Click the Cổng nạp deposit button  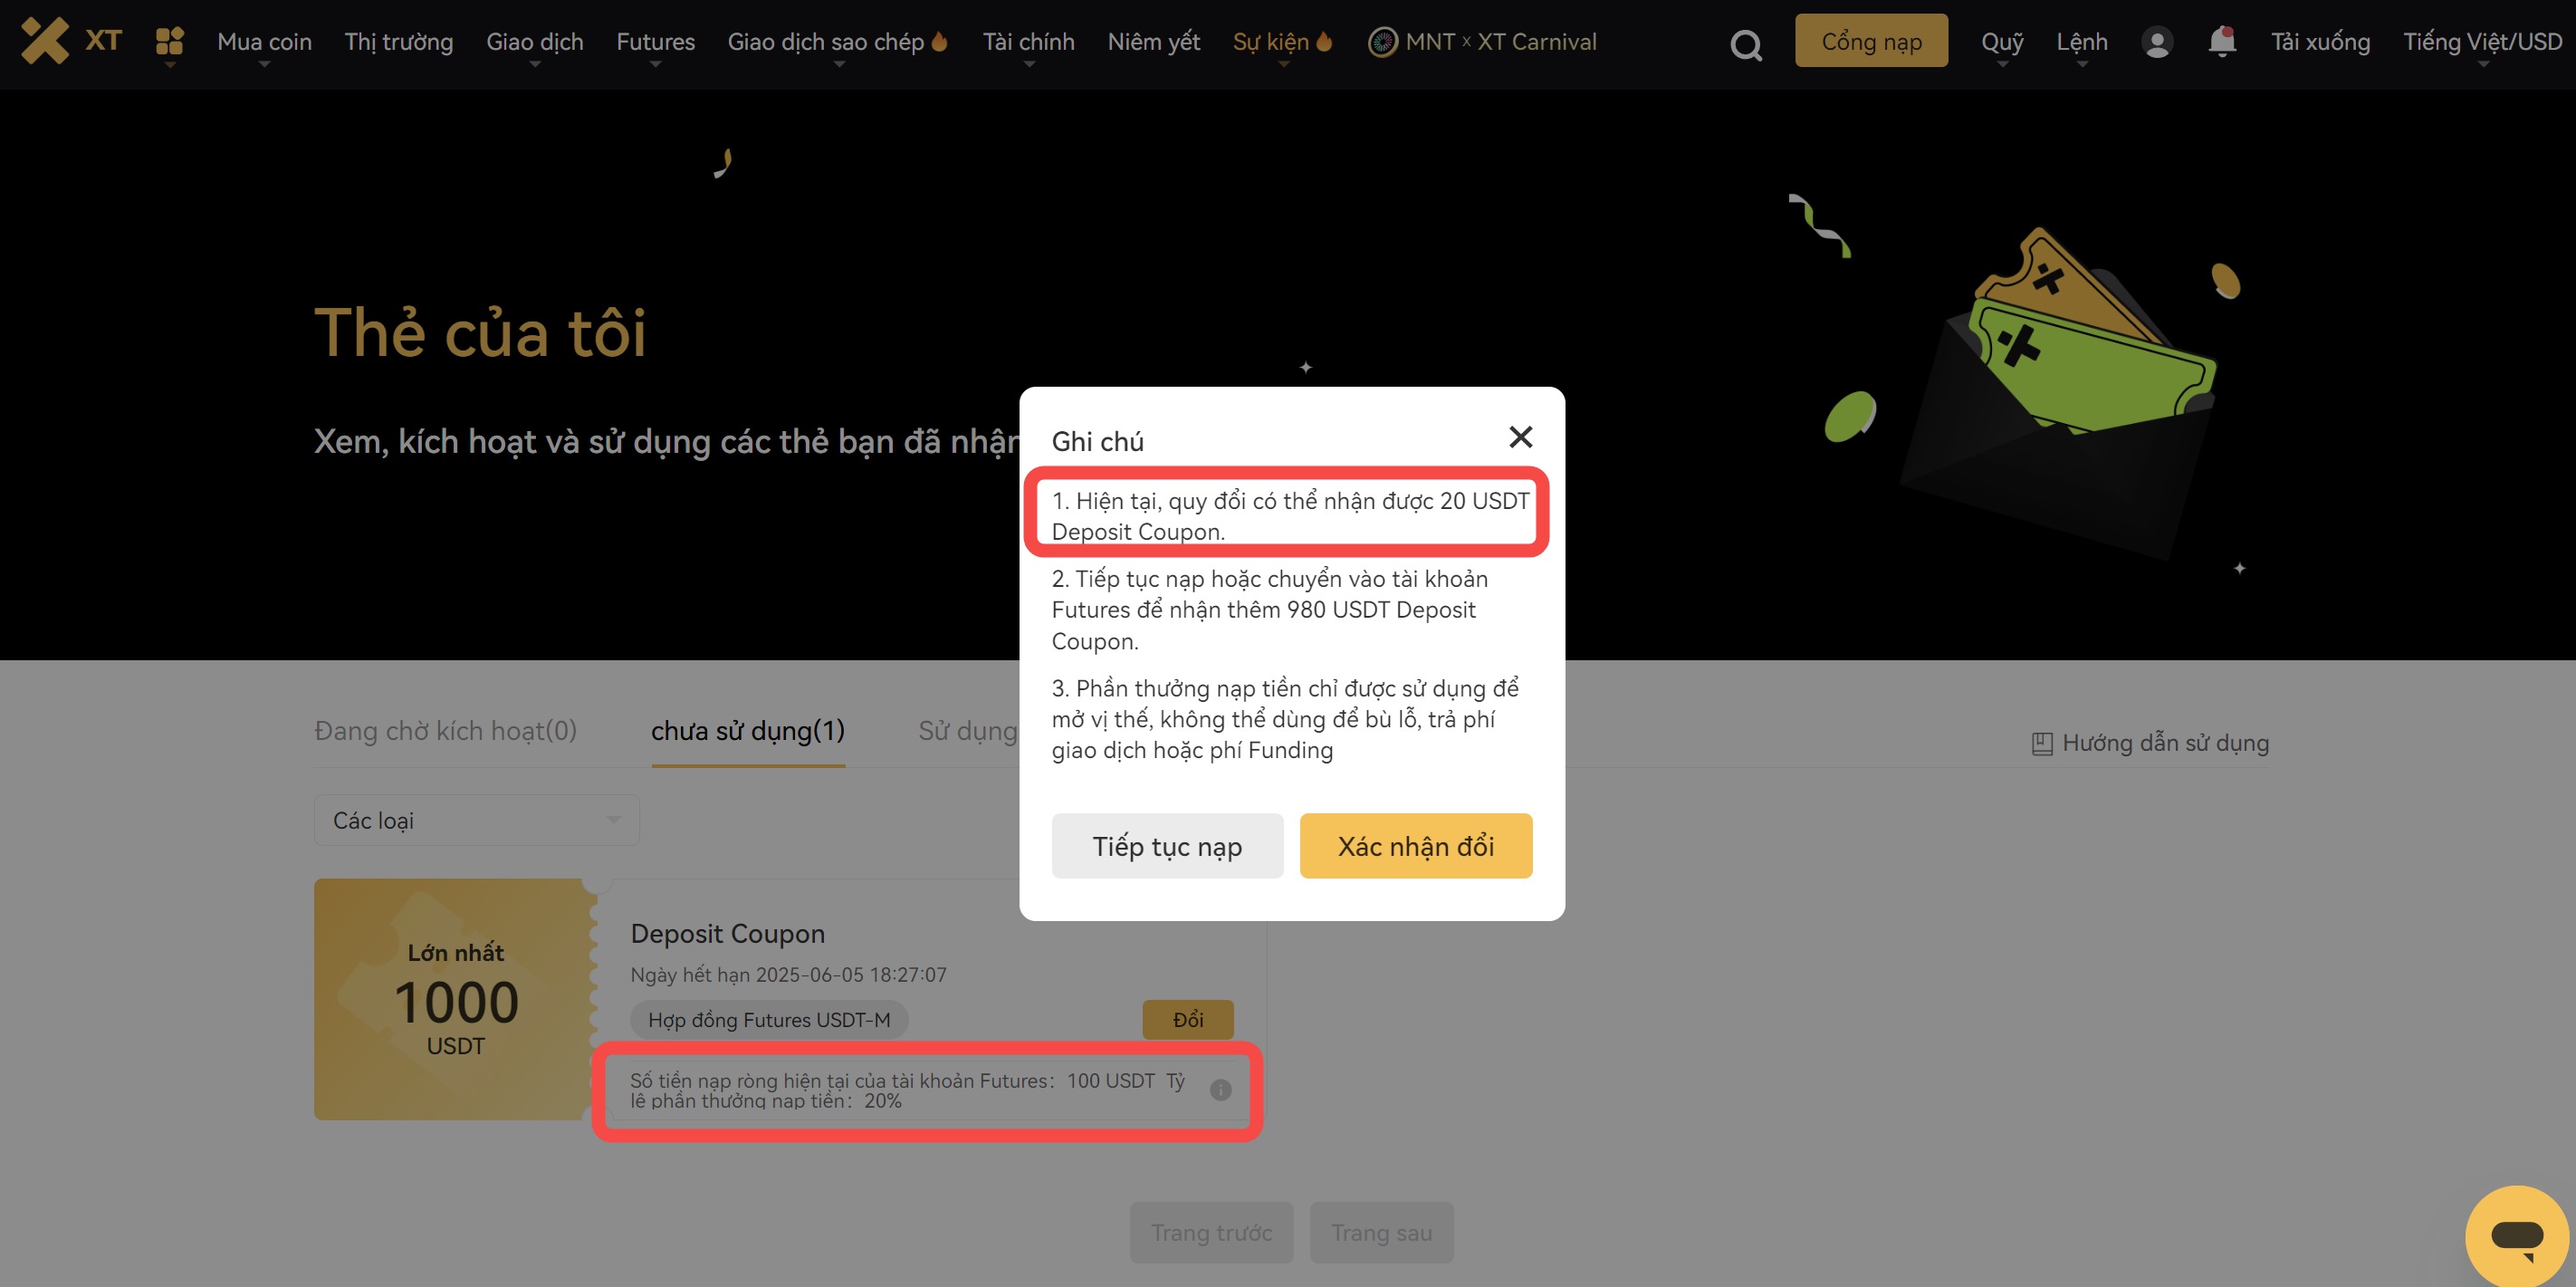coord(1870,41)
